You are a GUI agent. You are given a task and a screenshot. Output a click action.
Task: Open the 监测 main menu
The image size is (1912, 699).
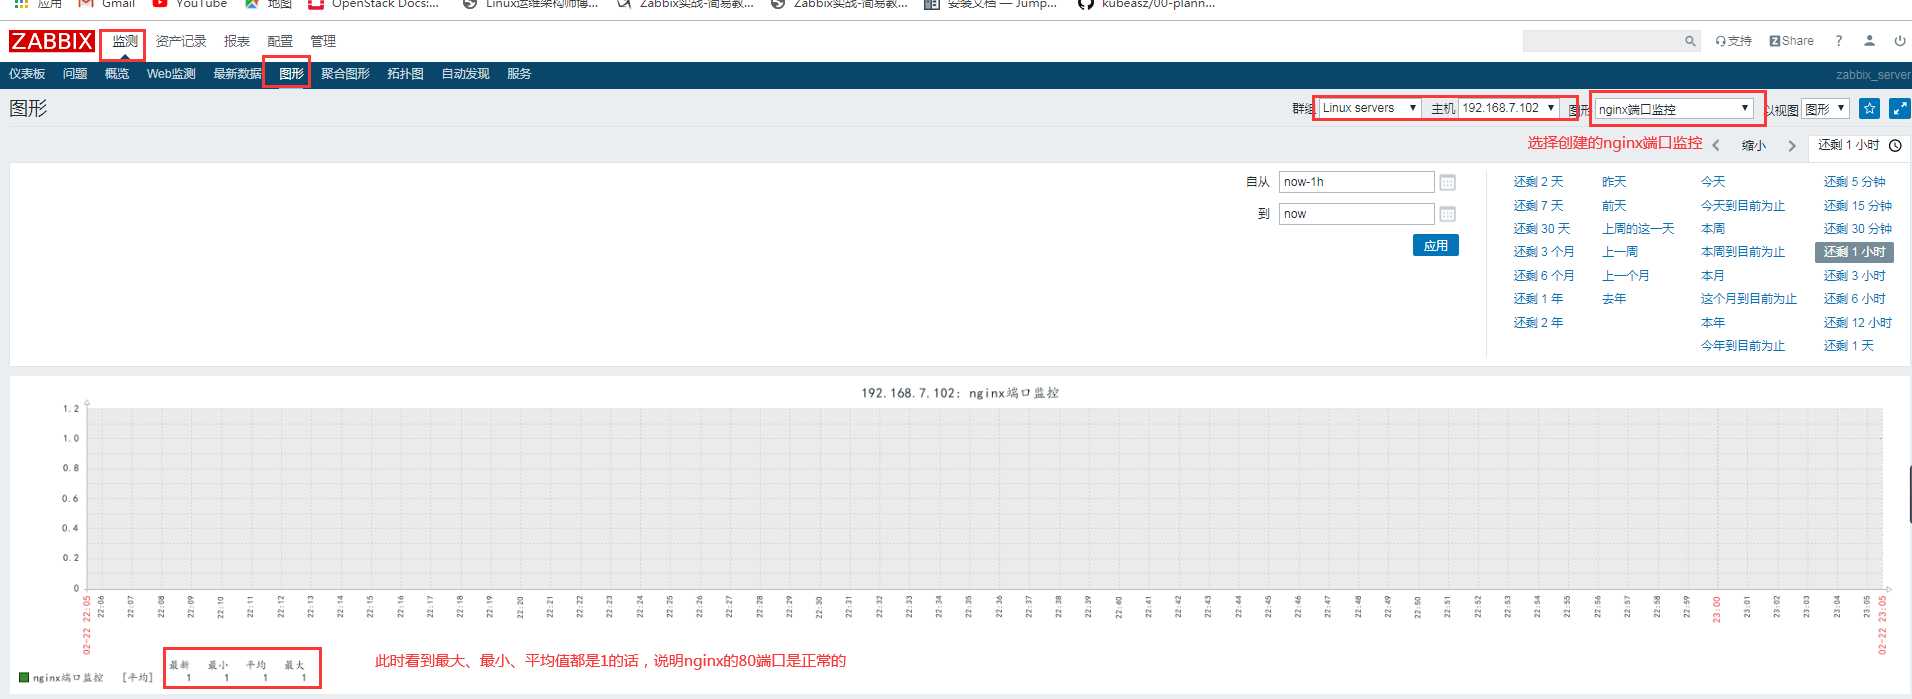(x=125, y=41)
